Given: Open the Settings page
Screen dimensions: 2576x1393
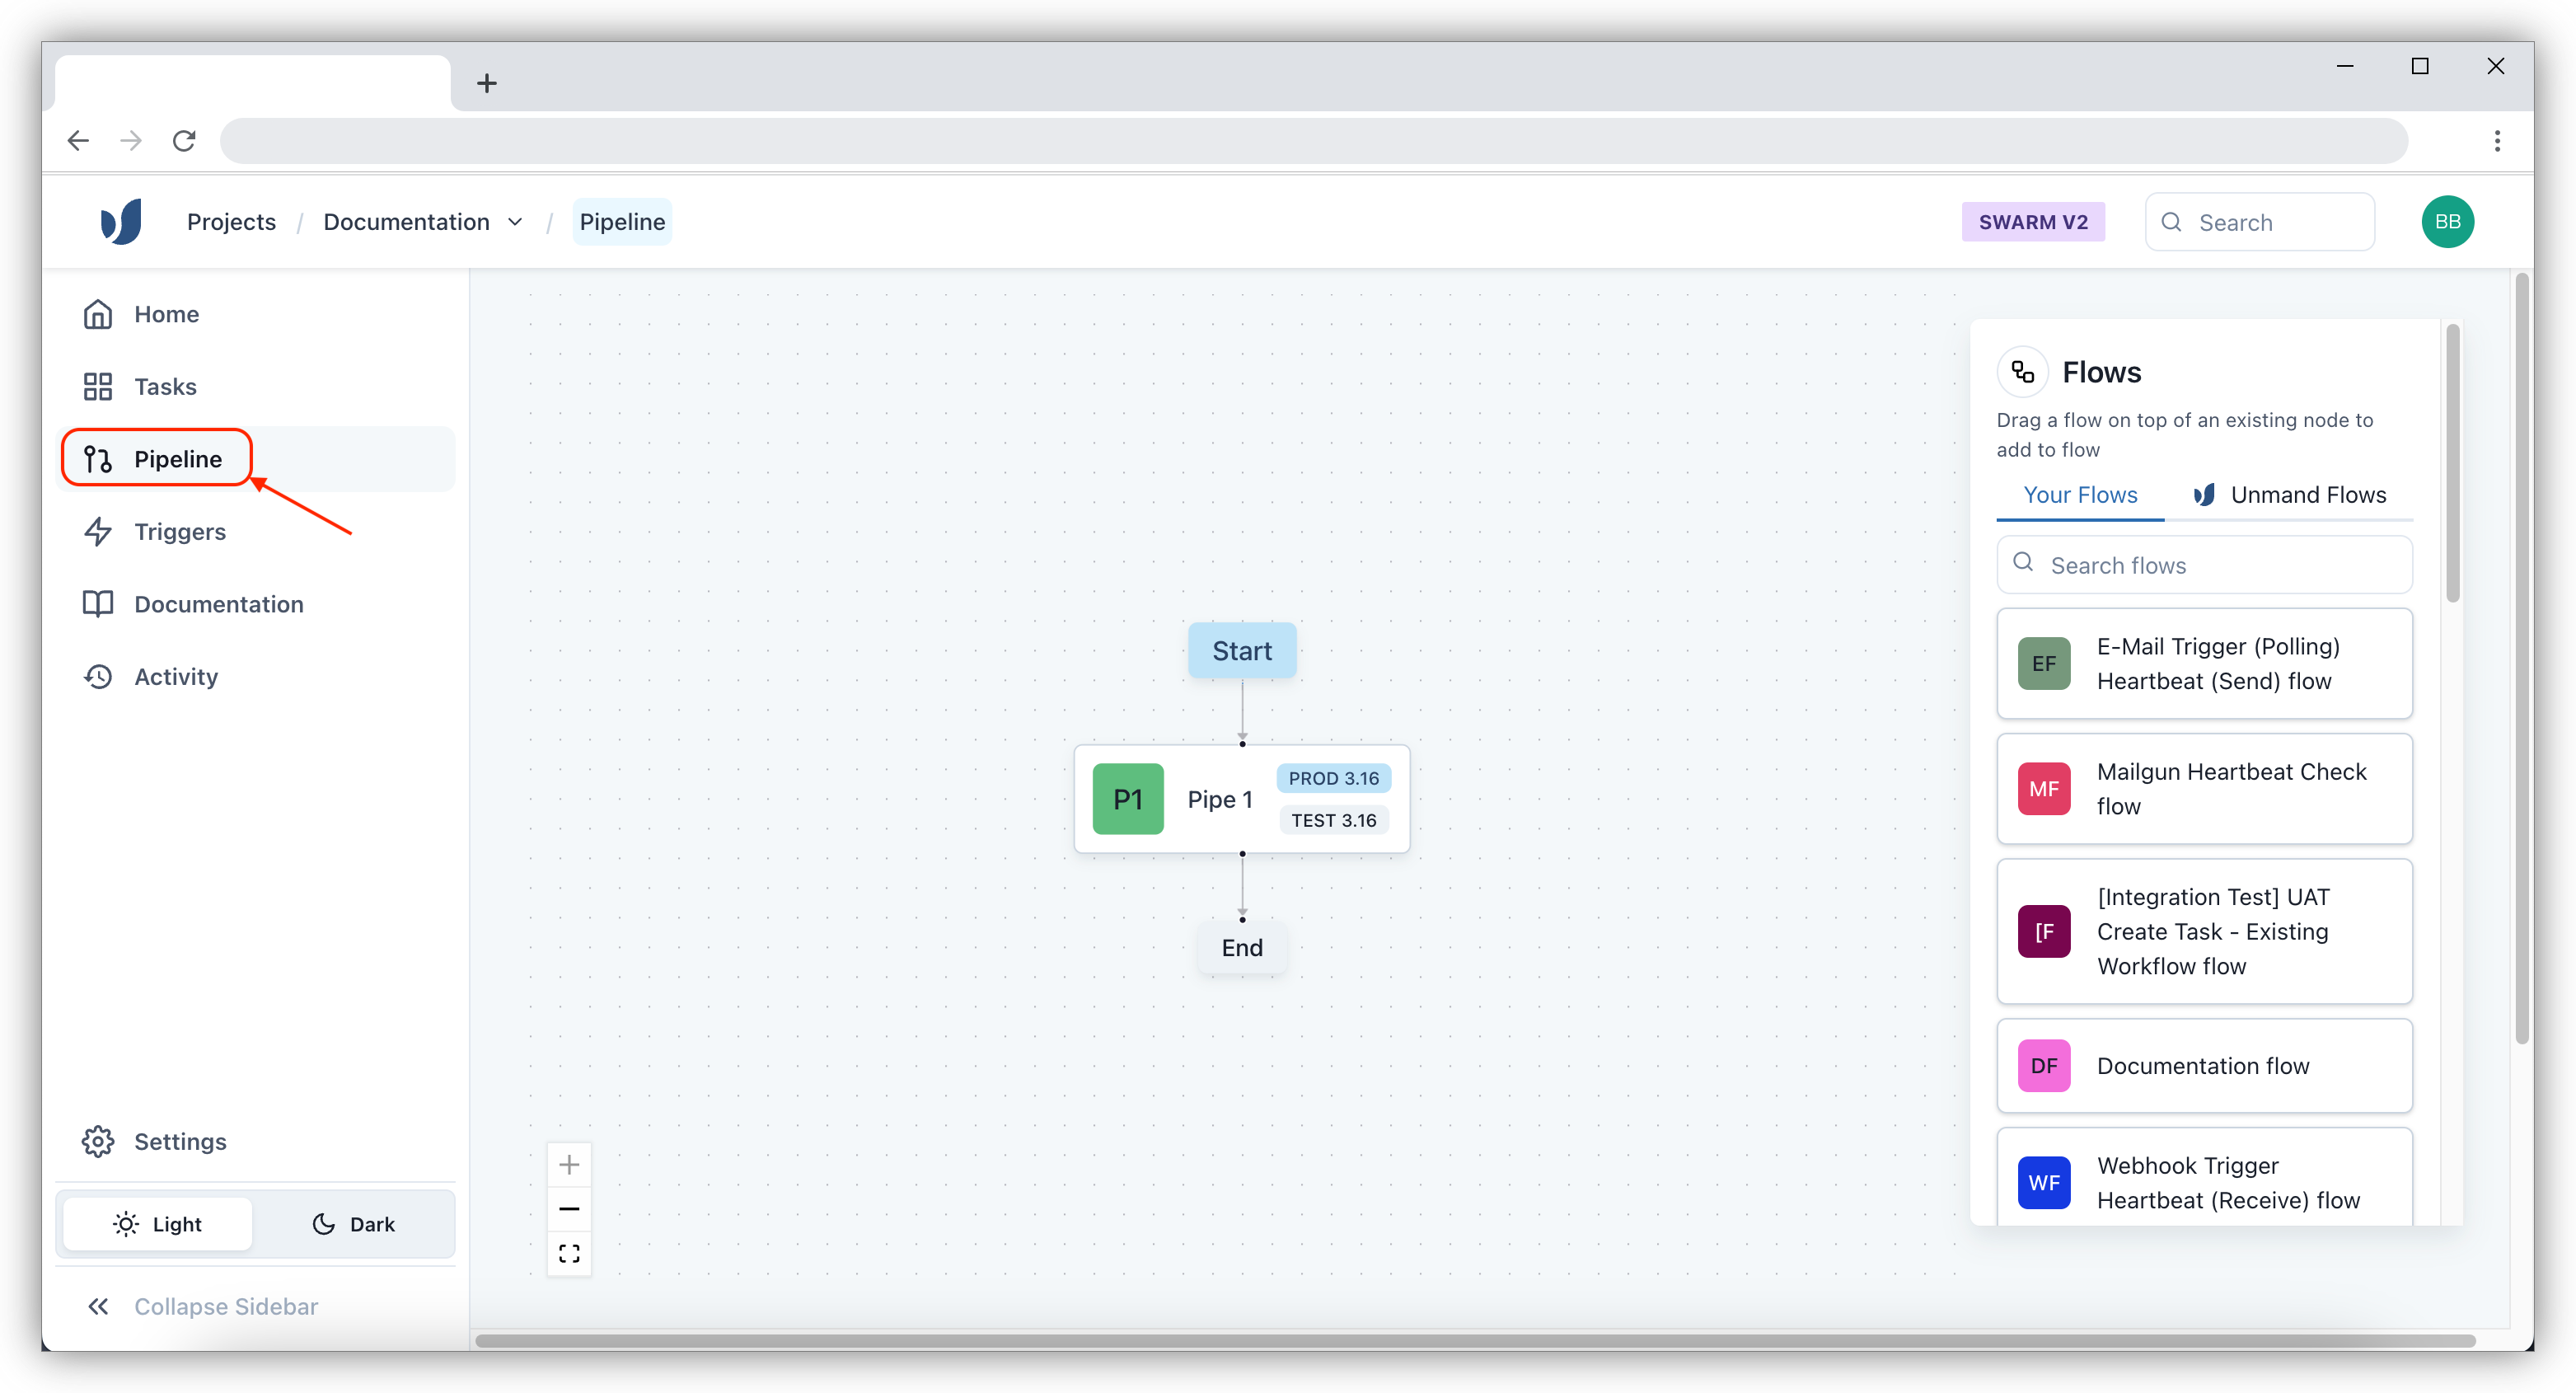Looking at the screenshot, I should coord(180,1141).
